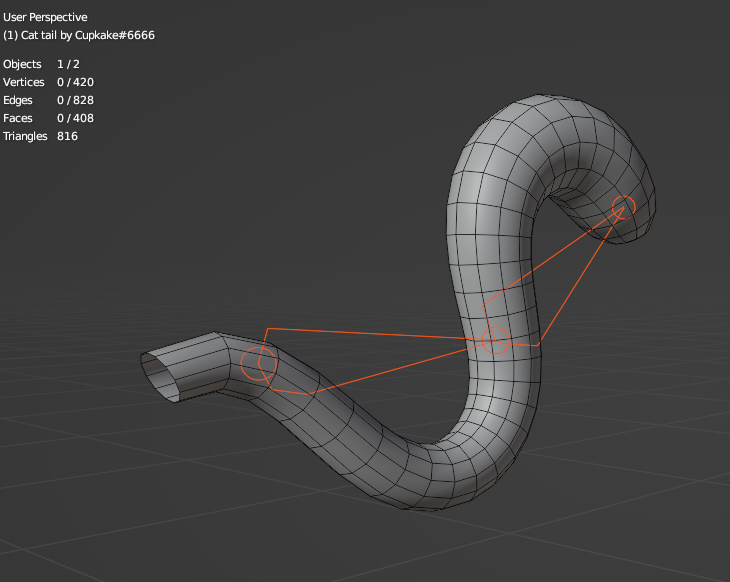Click the "0 / 828" edges count value
The width and height of the screenshot is (730, 582).
pyautogui.click(x=75, y=101)
